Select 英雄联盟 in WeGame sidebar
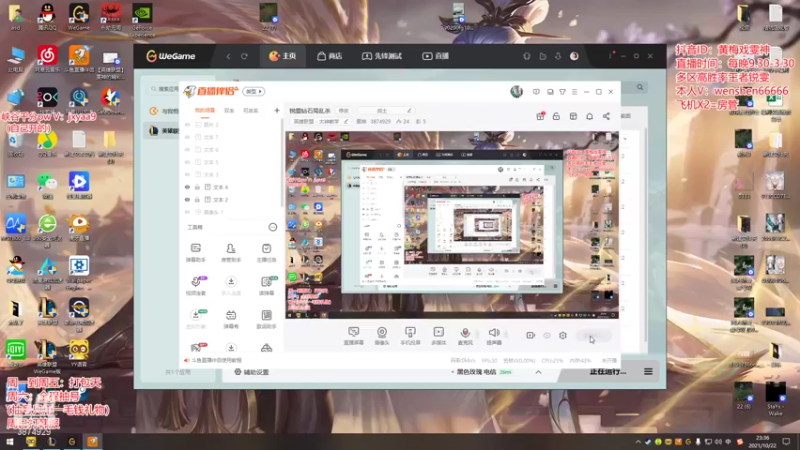The image size is (800, 450). click(161, 131)
